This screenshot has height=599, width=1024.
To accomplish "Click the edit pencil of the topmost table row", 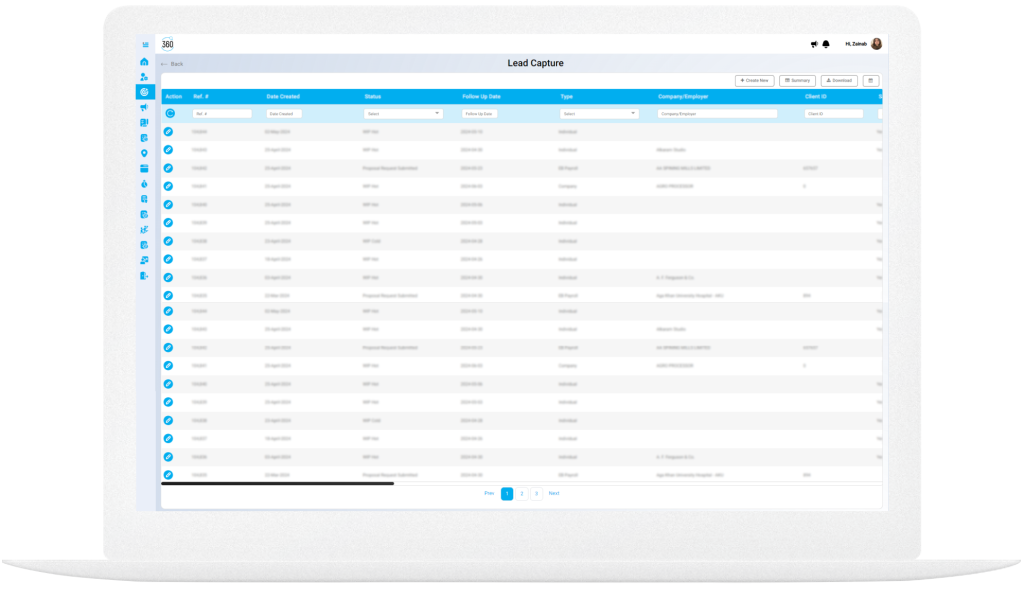I will click(x=168, y=132).
